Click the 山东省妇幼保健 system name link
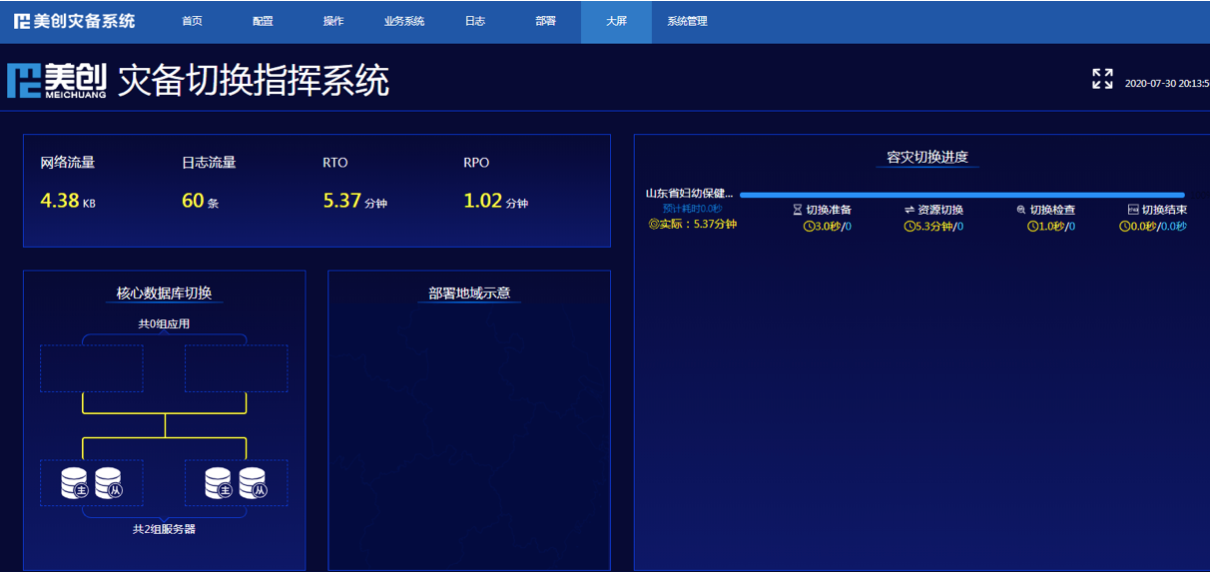This screenshot has height=572, width=1210. tap(689, 194)
